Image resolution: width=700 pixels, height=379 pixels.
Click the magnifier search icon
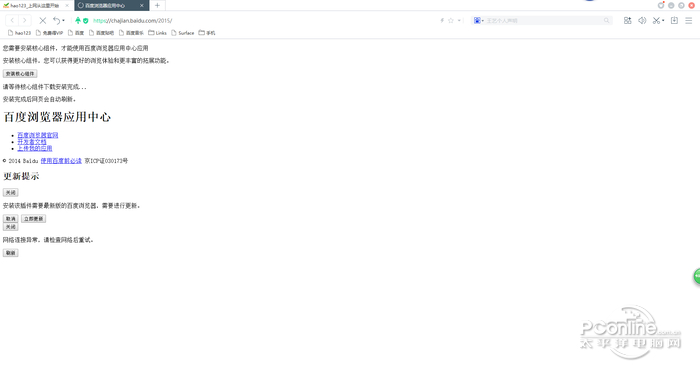[x=606, y=21]
